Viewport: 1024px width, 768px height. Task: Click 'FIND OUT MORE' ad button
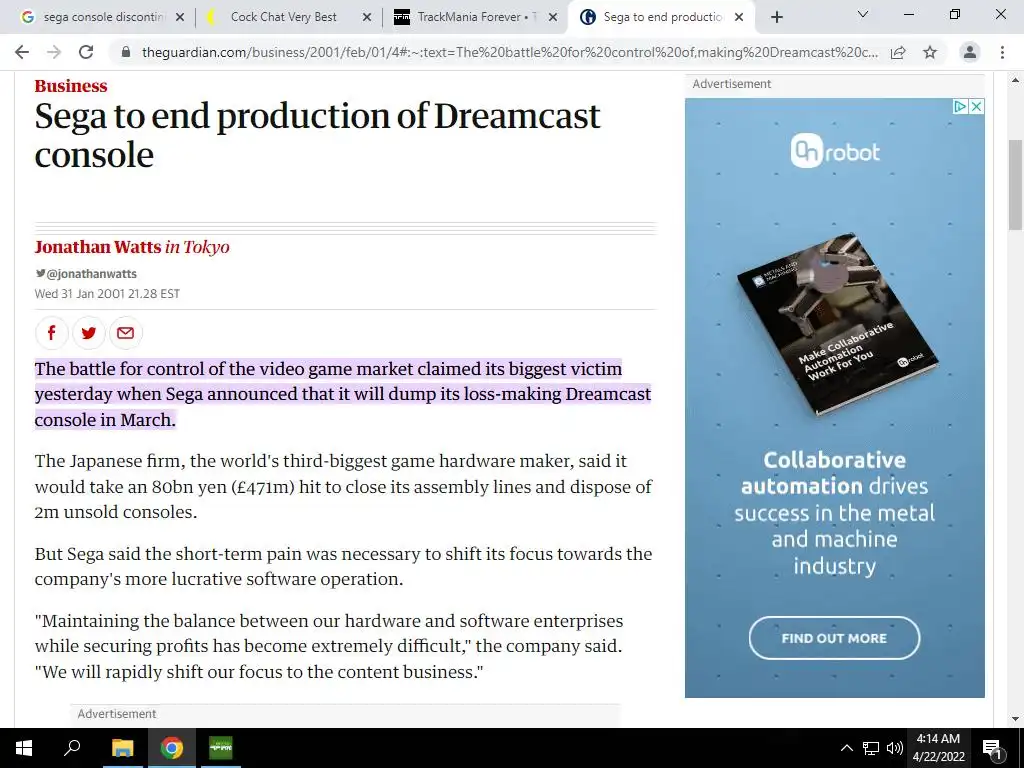tap(834, 638)
